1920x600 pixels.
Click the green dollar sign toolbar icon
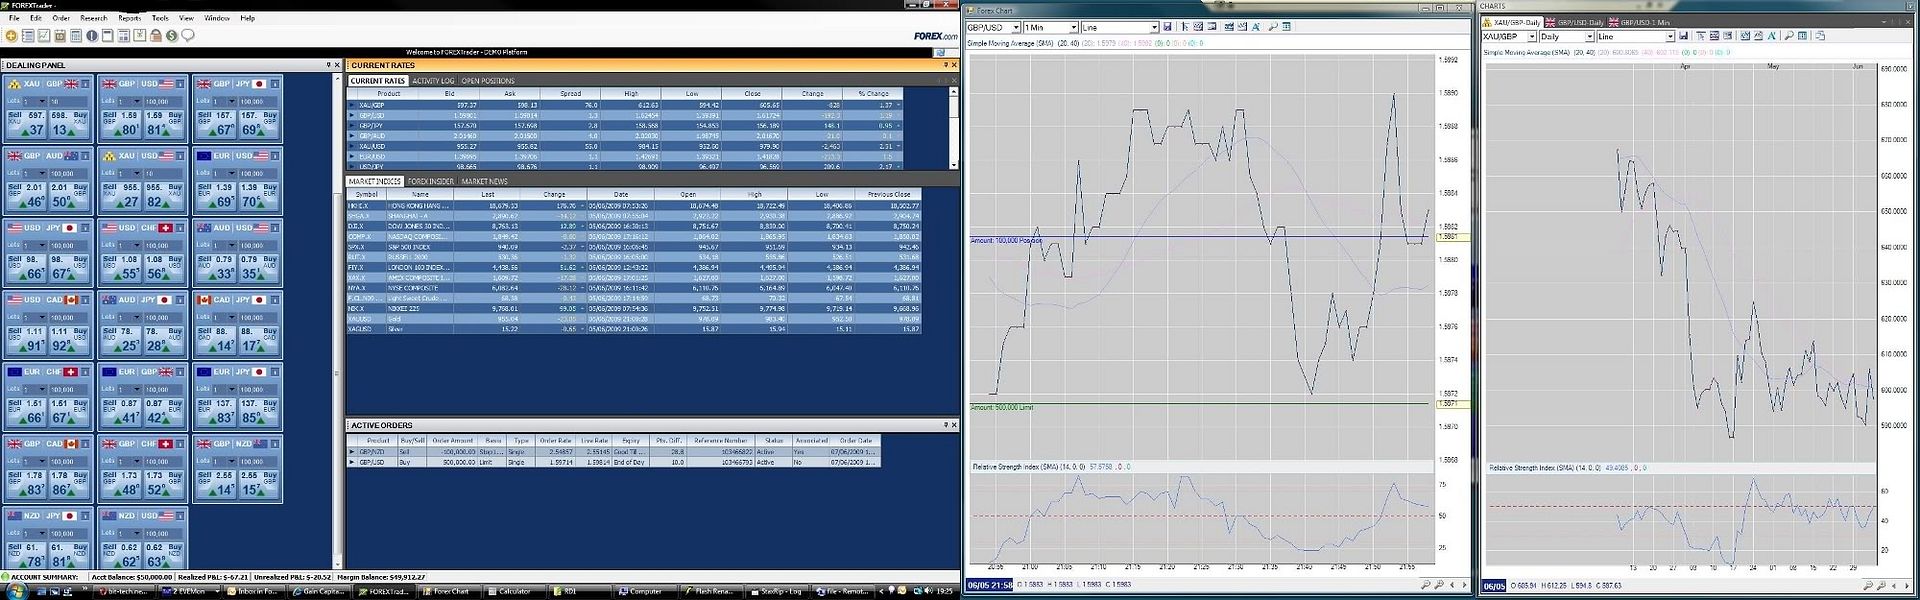(171, 36)
